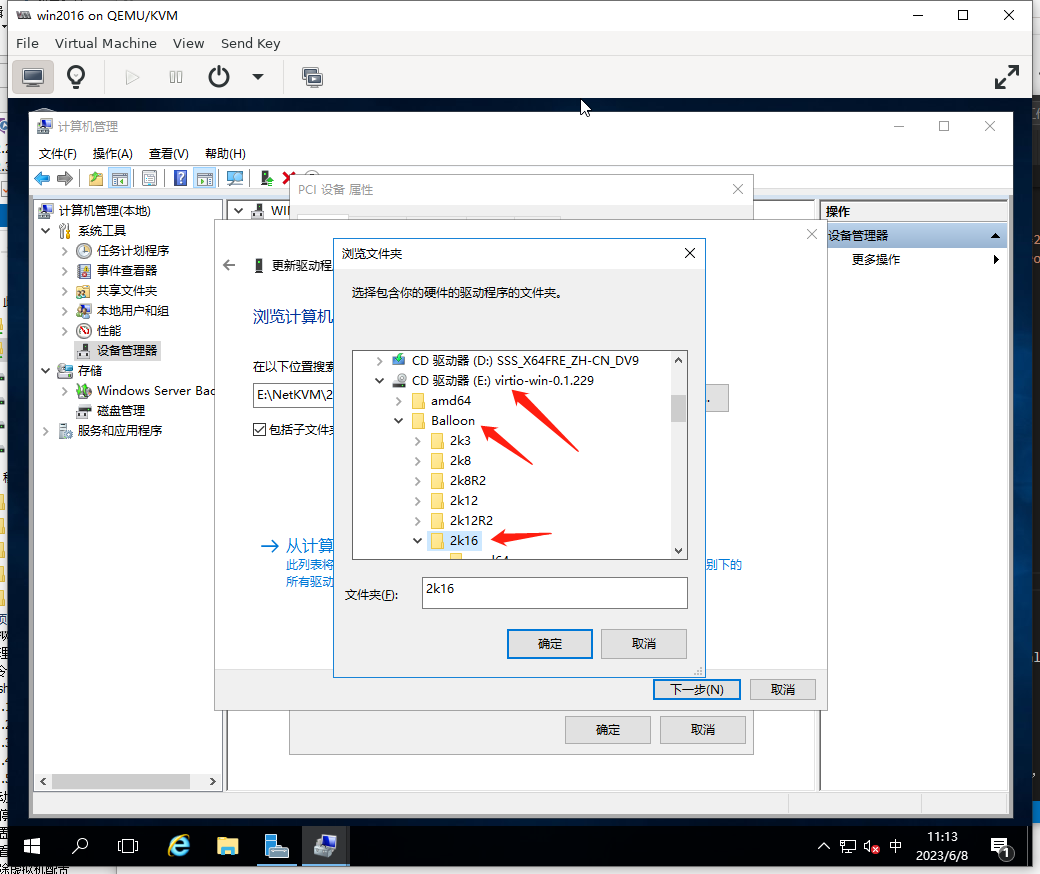Open File Explorer from the taskbar
Image resolution: width=1040 pixels, height=874 pixels.
(228, 845)
